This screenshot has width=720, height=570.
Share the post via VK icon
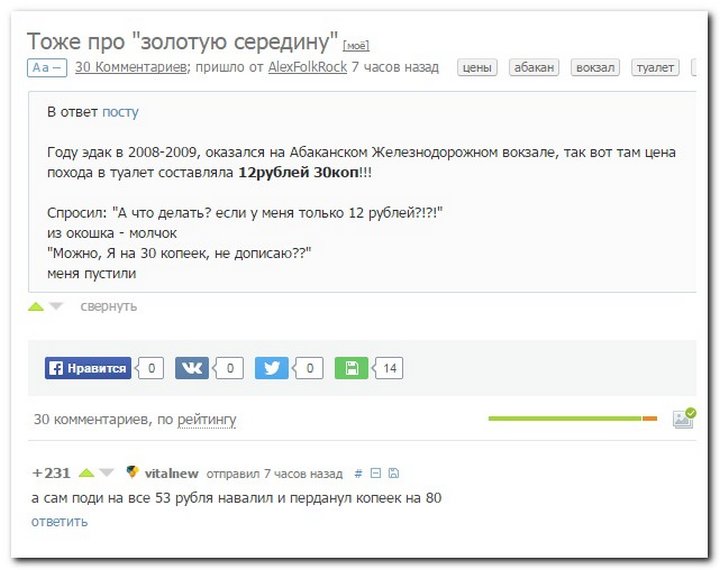(x=192, y=368)
